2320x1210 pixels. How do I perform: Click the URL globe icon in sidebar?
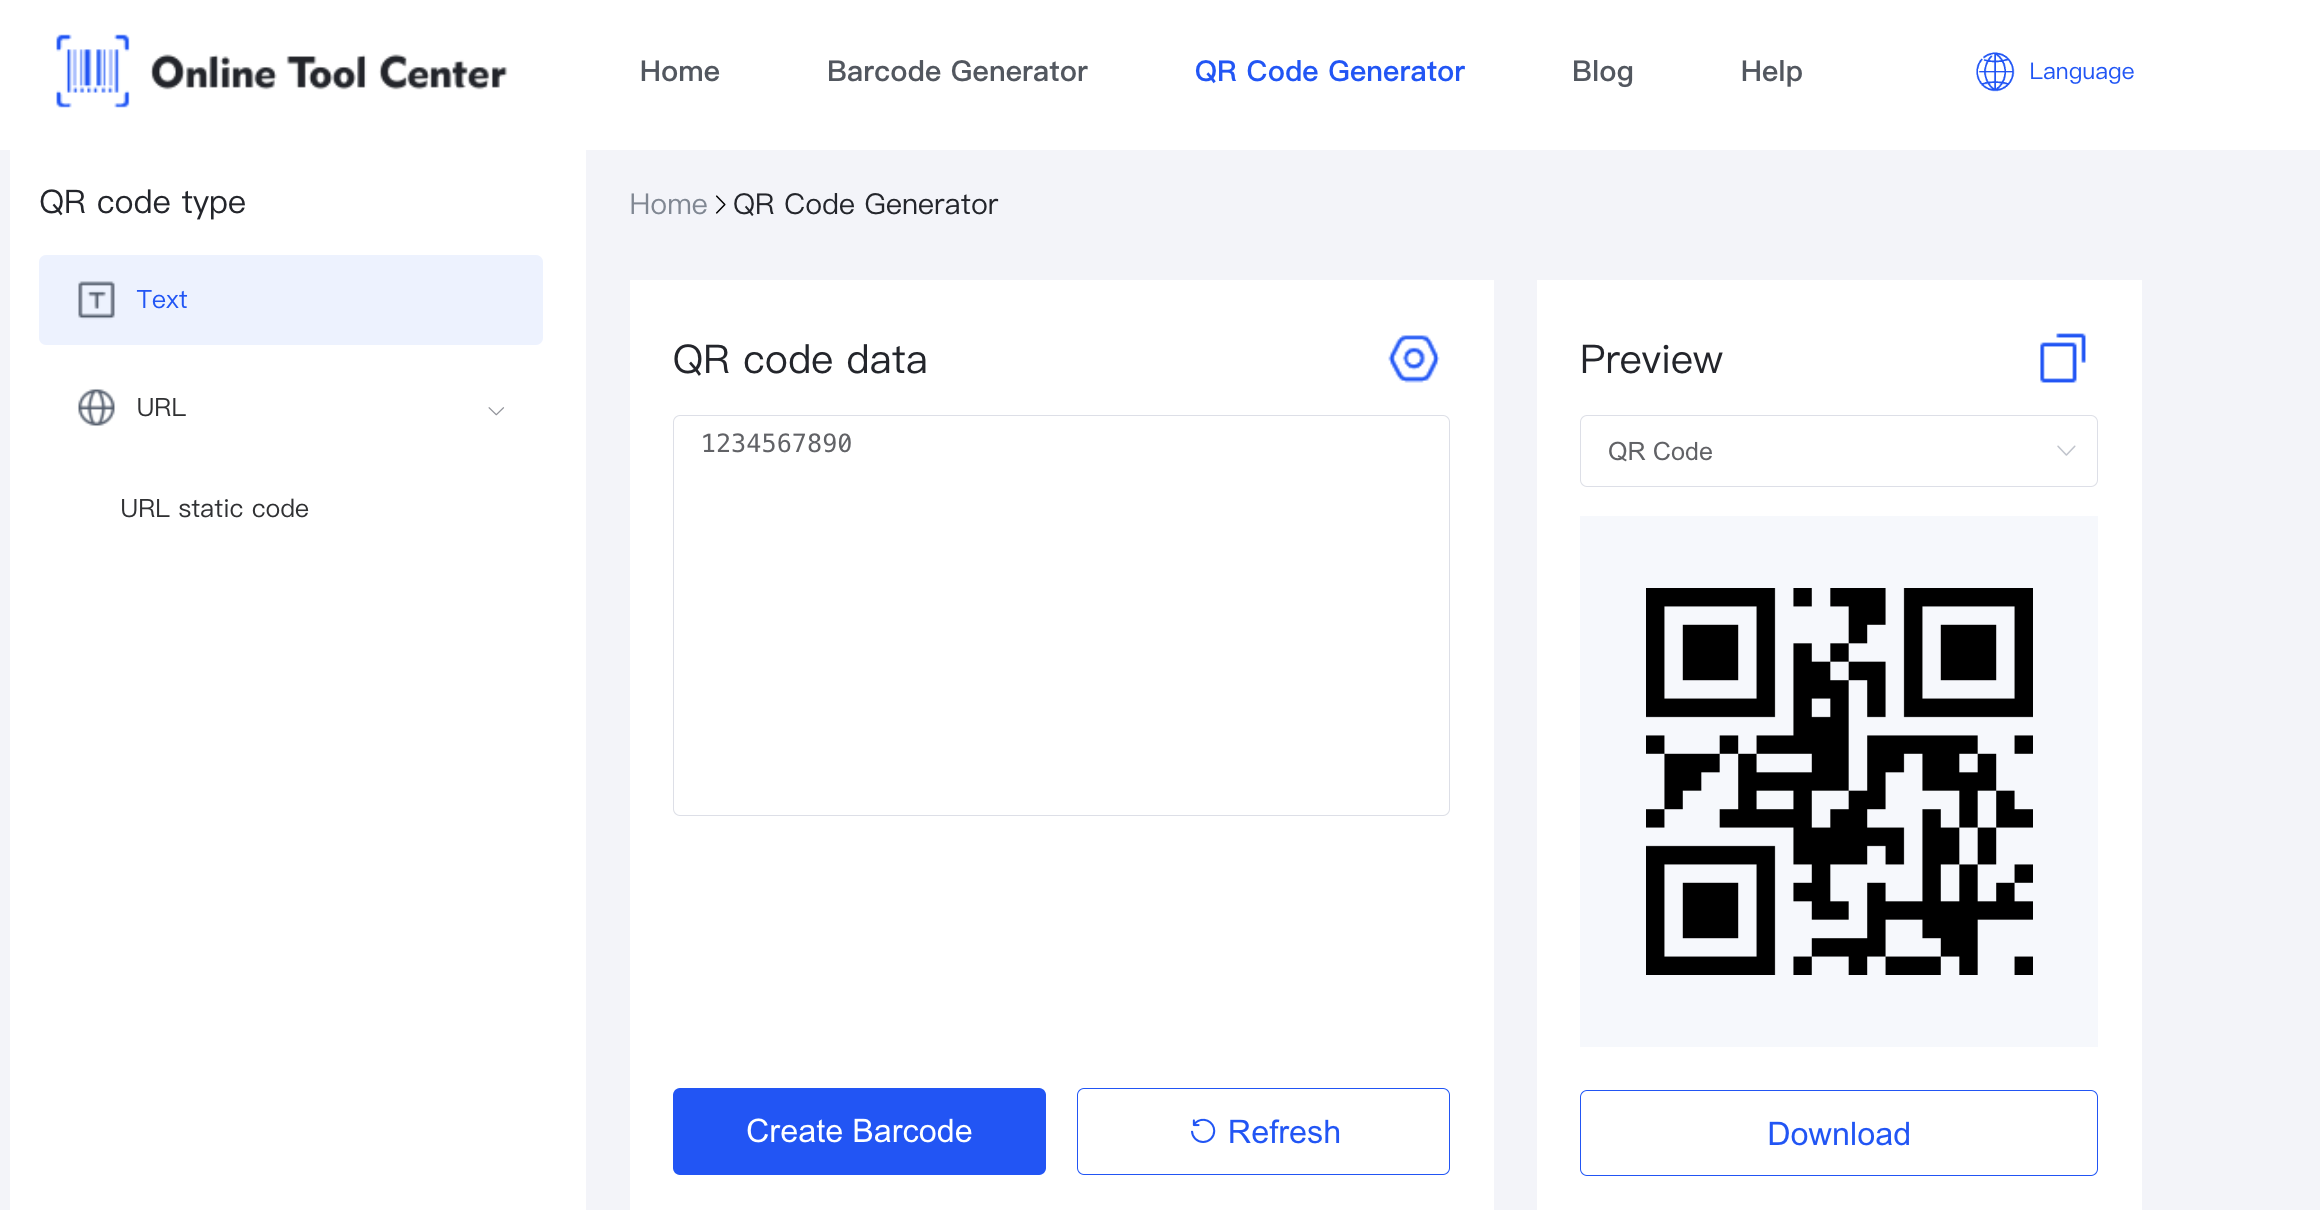tap(95, 406)
